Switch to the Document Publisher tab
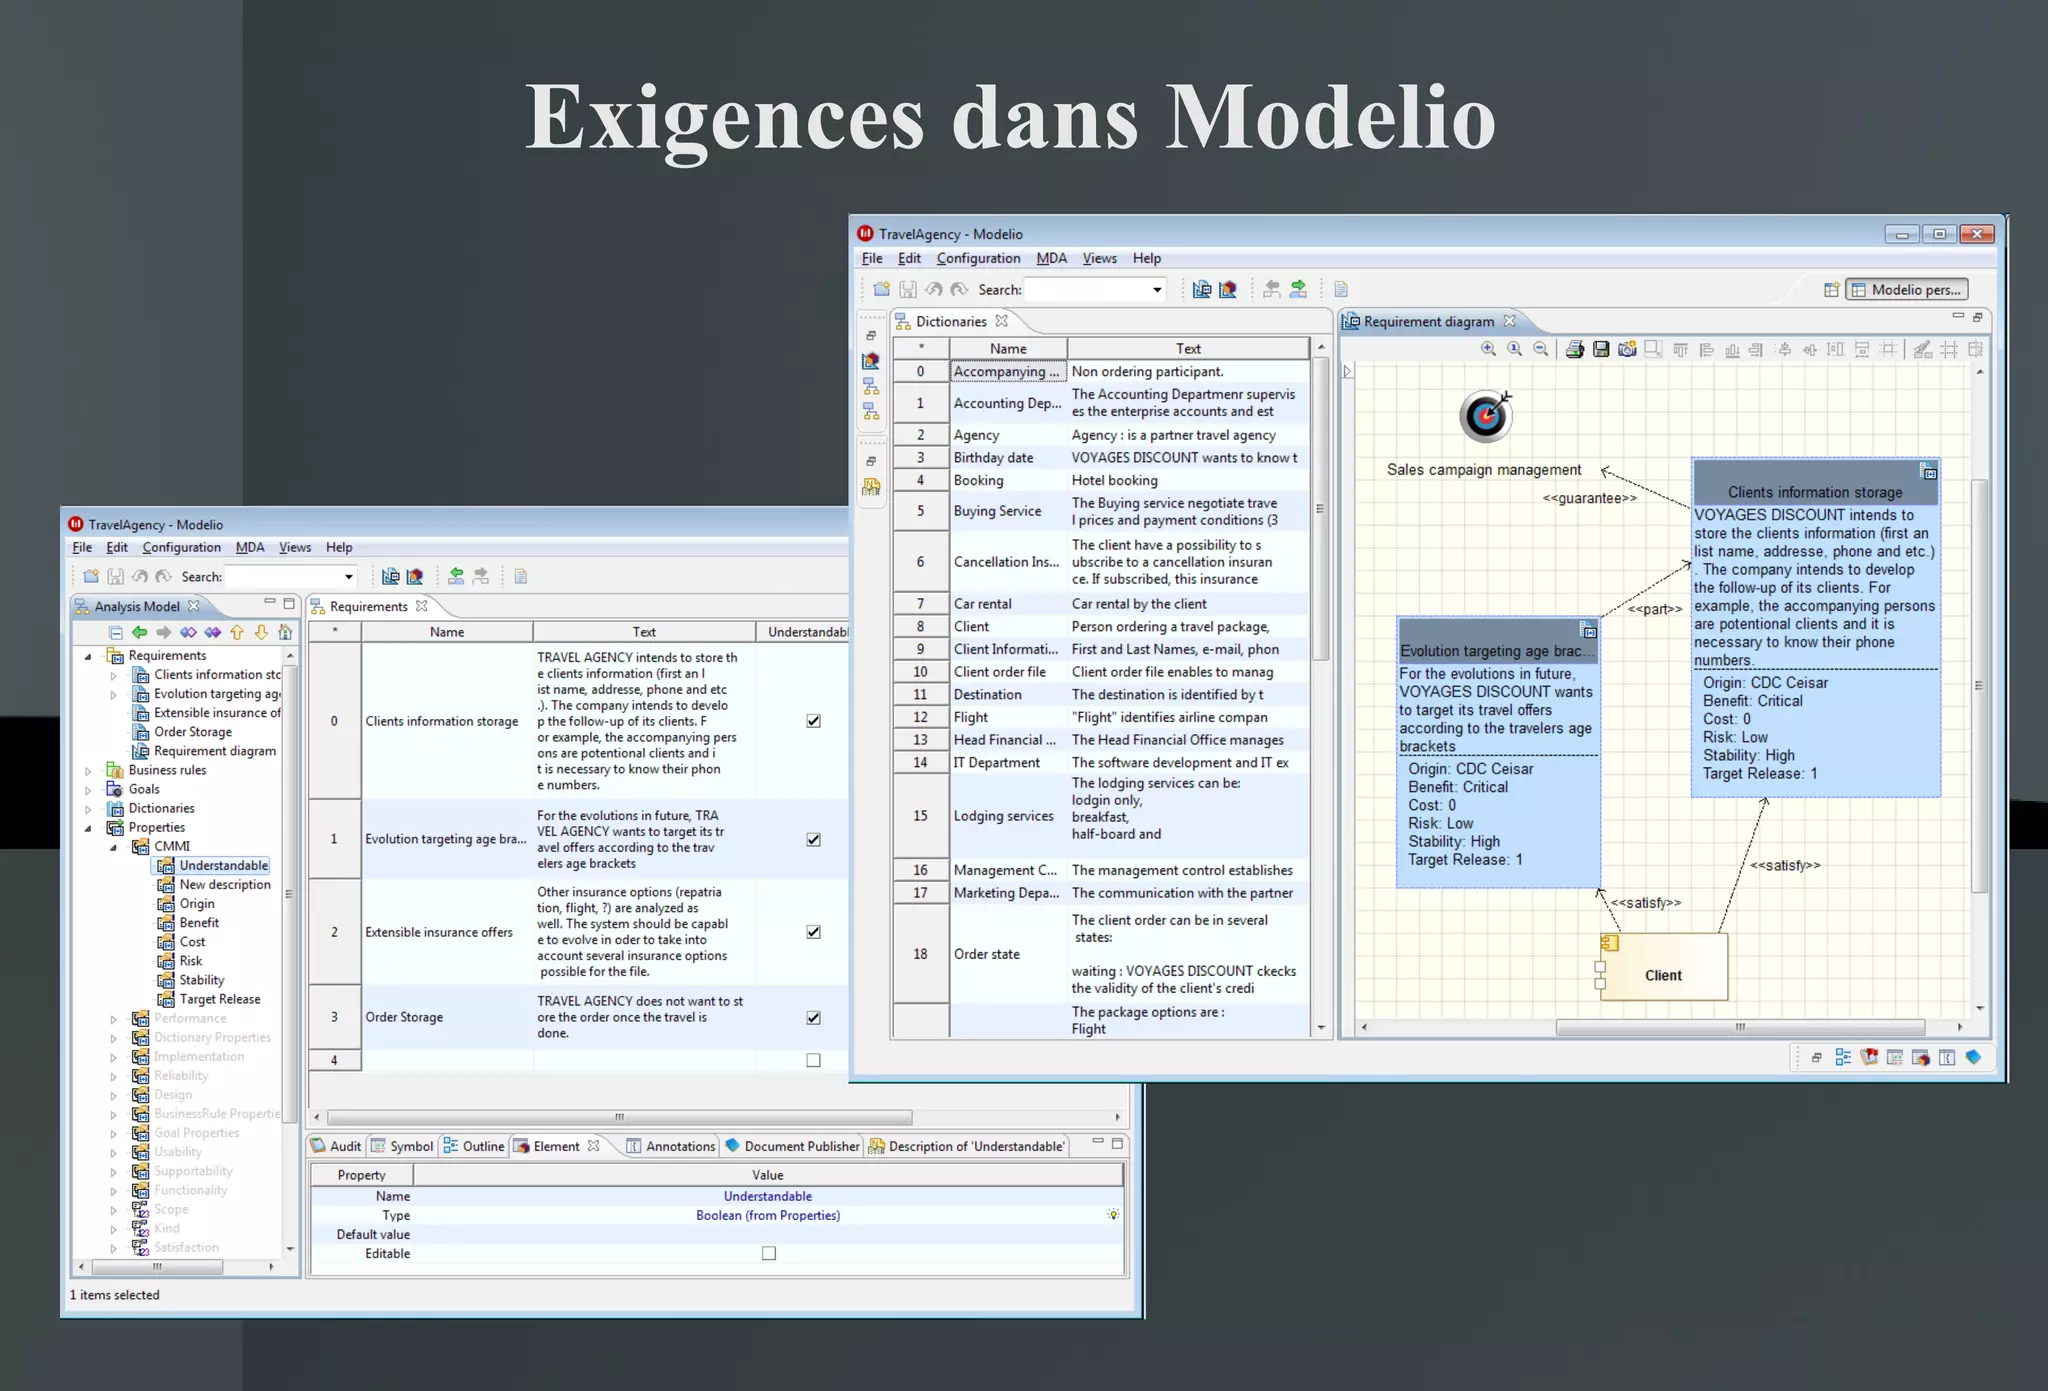This screenshot has width=2048, height=1391. 792,1146
